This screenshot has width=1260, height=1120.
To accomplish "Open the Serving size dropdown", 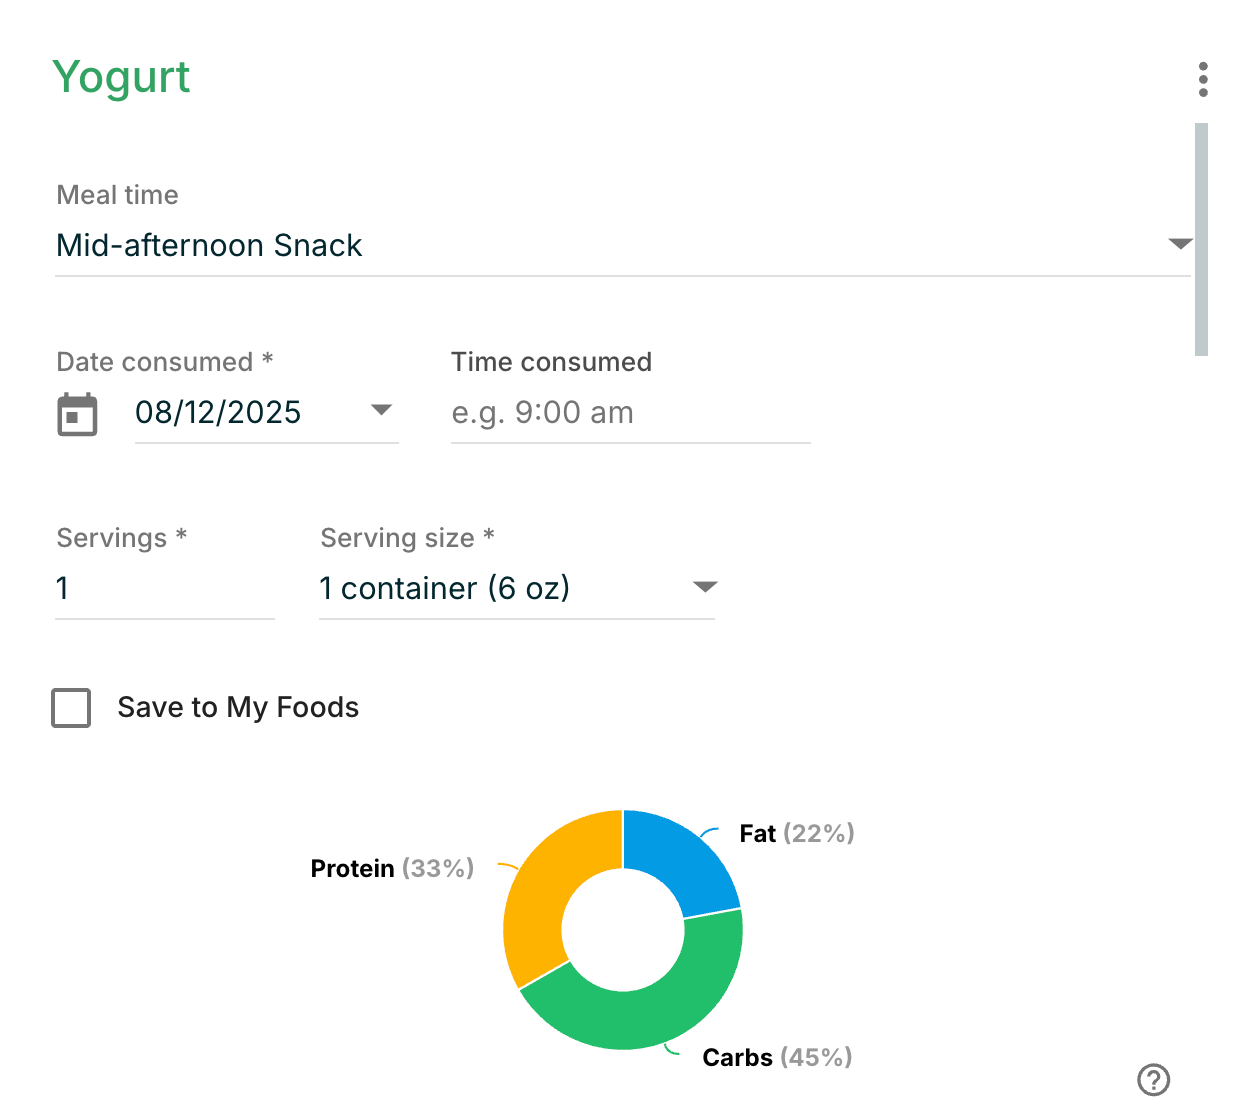I will [705, 588].
